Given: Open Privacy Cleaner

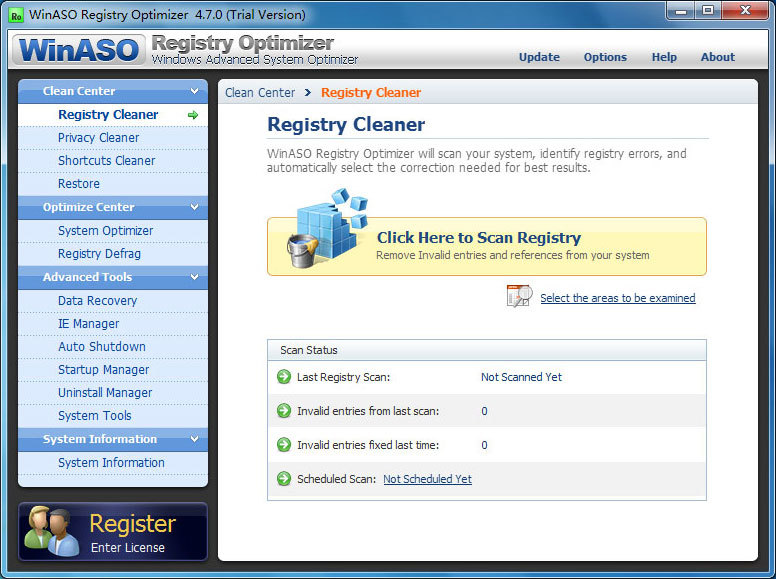Looking at the screenshot, I should [x=113, y=138].
